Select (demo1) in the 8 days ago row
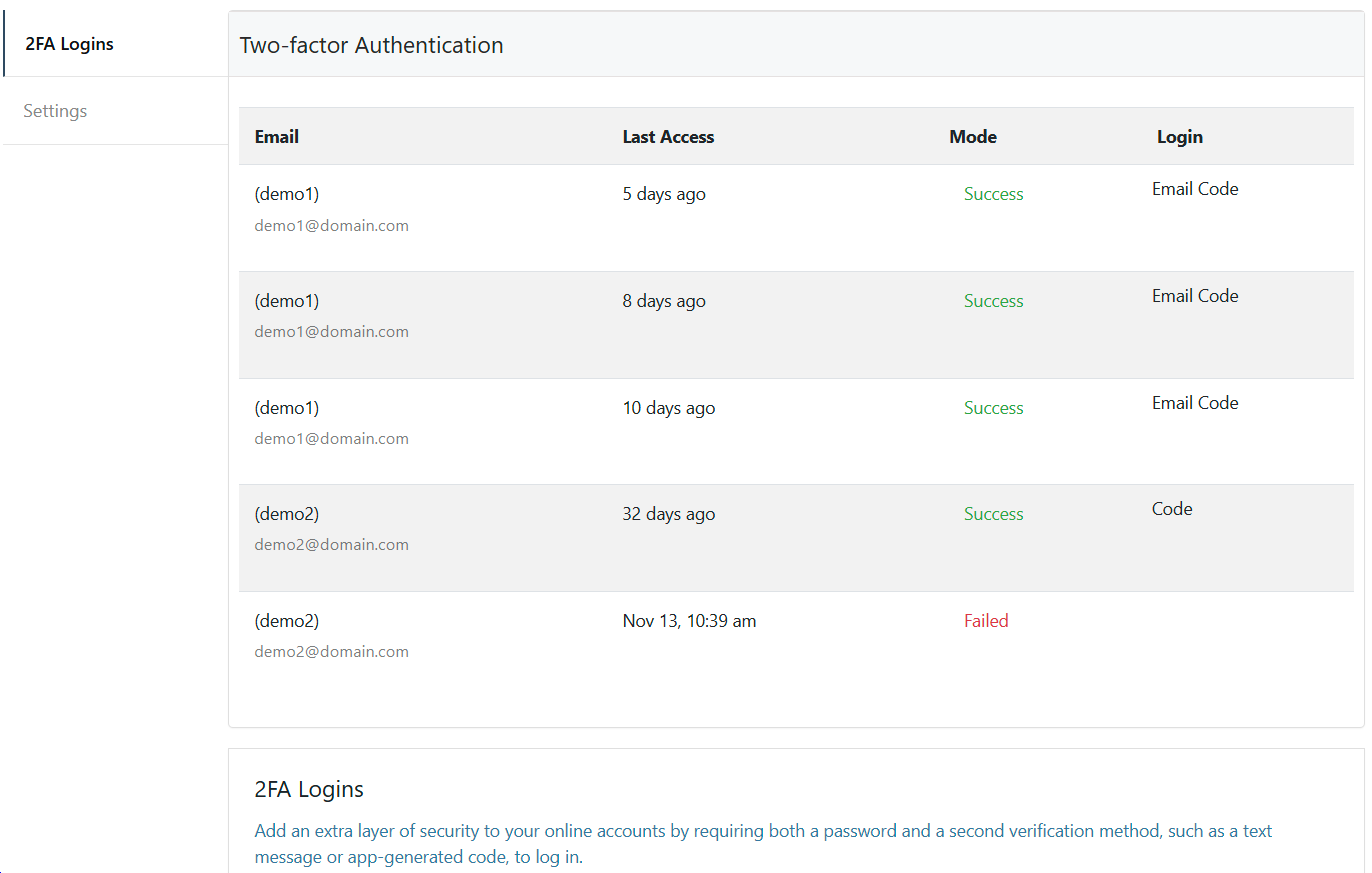Image resolution: width=1372 pixels, height=873 pixels. [x=287, y=301]
